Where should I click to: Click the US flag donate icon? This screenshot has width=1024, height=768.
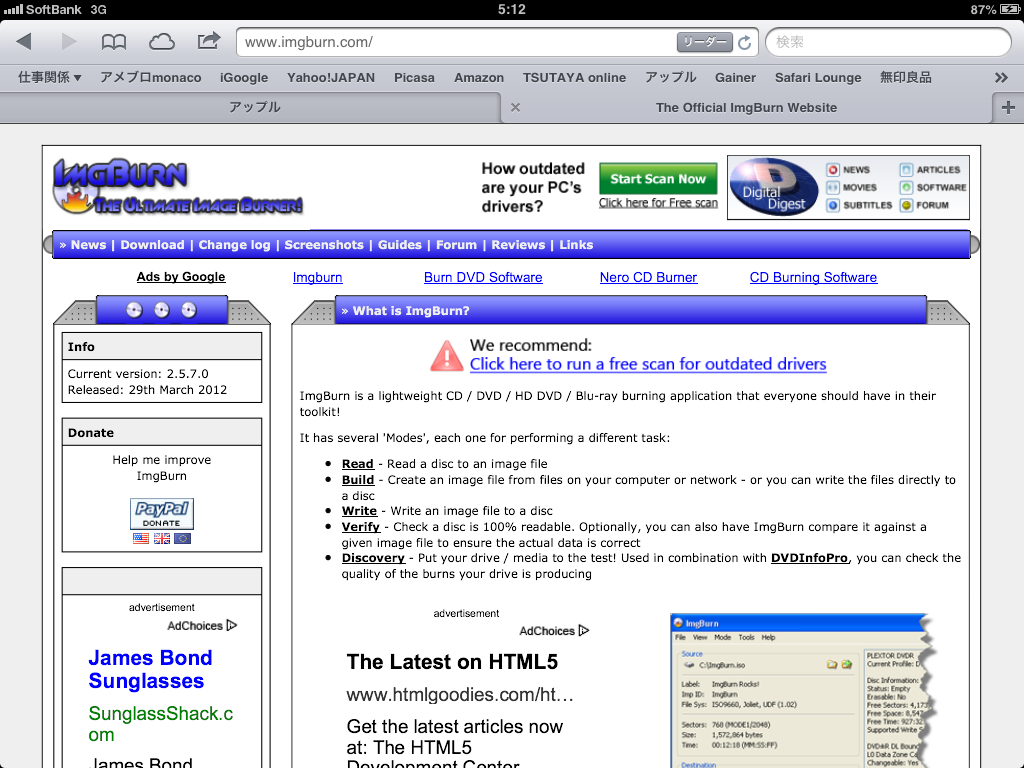tap(140, 539)
